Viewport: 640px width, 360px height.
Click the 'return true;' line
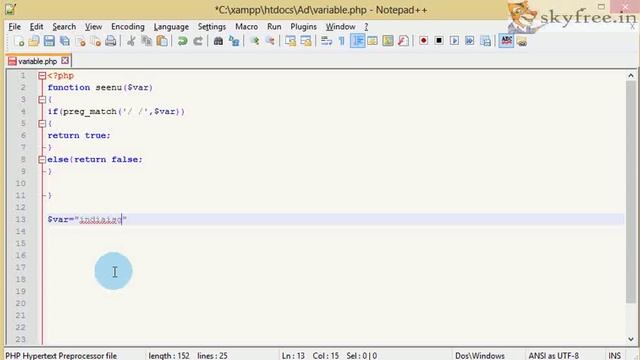(x=79, y=136)
